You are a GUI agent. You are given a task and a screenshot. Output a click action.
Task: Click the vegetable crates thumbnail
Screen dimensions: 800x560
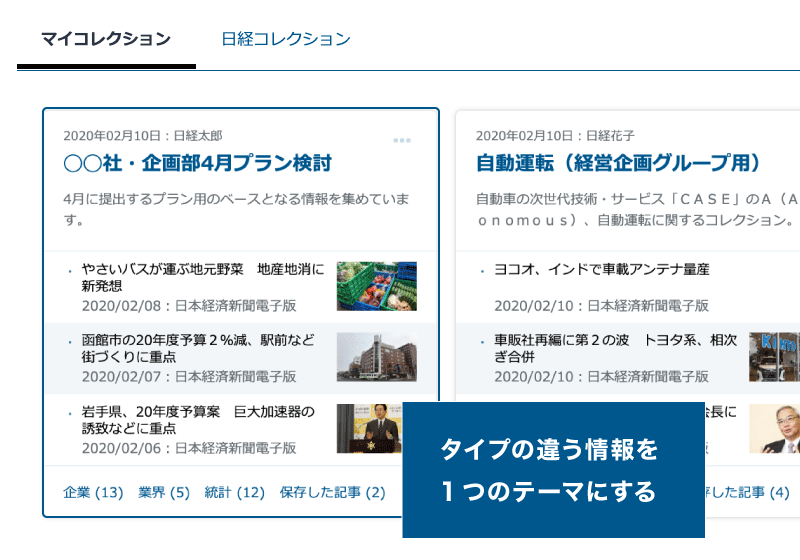[x=377, y=286]
